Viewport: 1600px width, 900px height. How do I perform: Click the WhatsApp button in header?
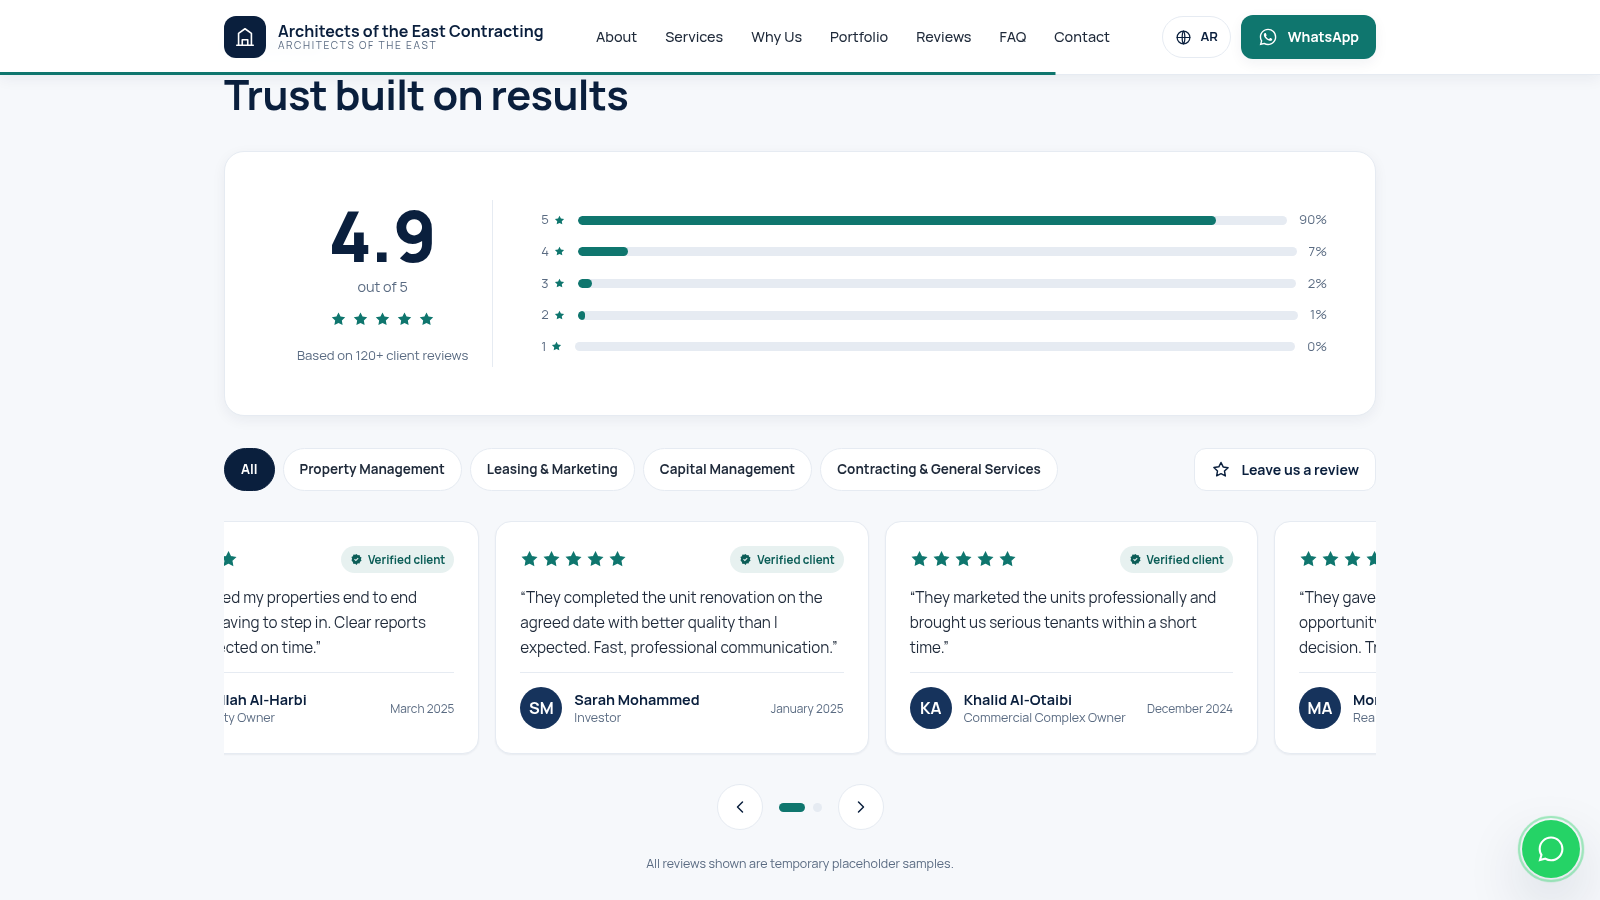(x=1308, y=37)
